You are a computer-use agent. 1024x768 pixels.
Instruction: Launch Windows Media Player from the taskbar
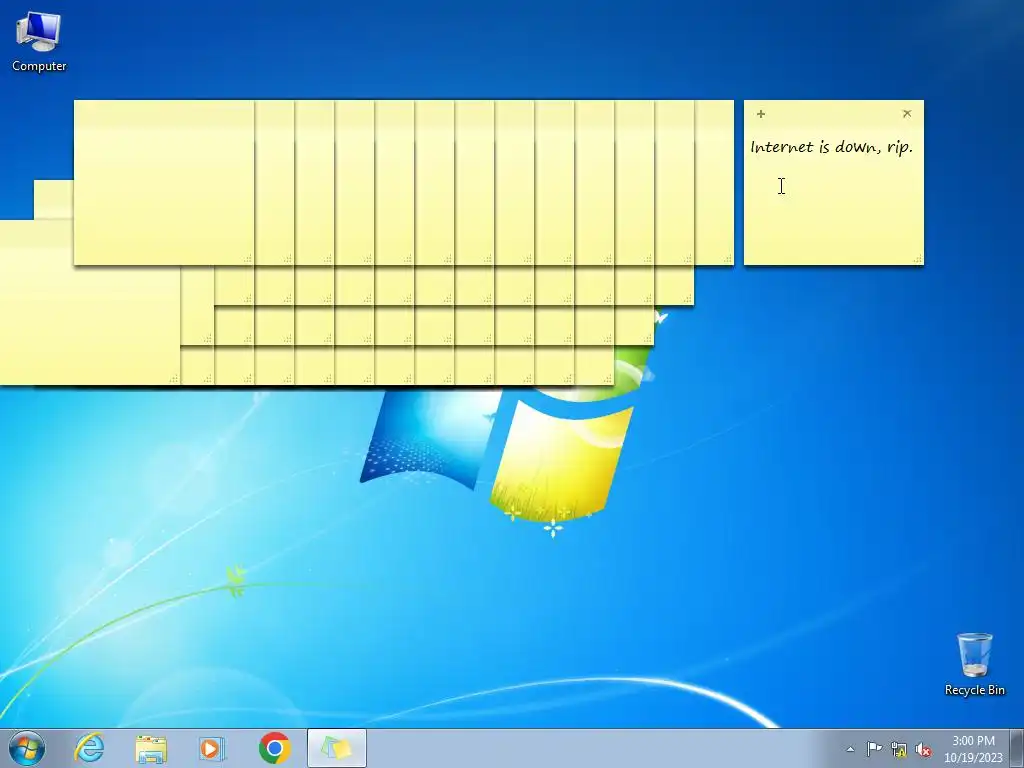[212, 748]
